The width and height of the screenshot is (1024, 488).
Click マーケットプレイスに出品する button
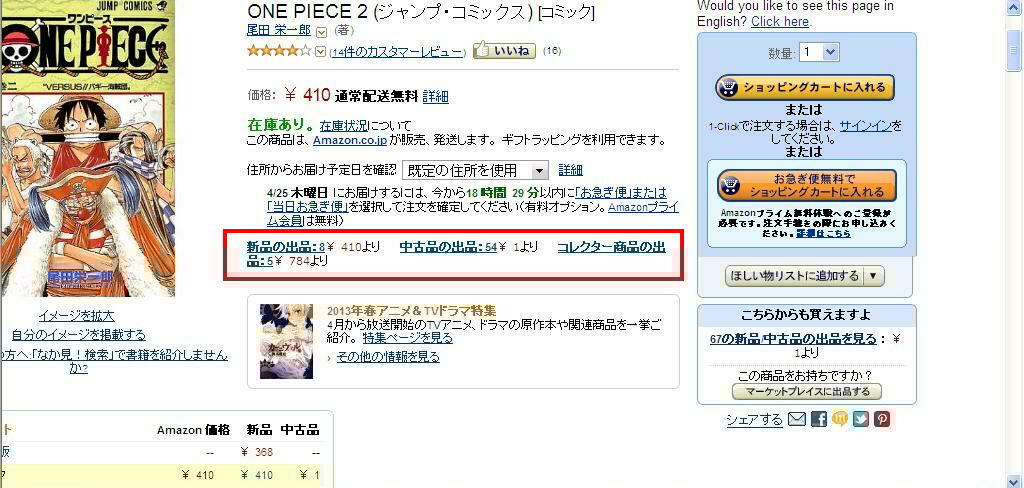tap(807, 392)
